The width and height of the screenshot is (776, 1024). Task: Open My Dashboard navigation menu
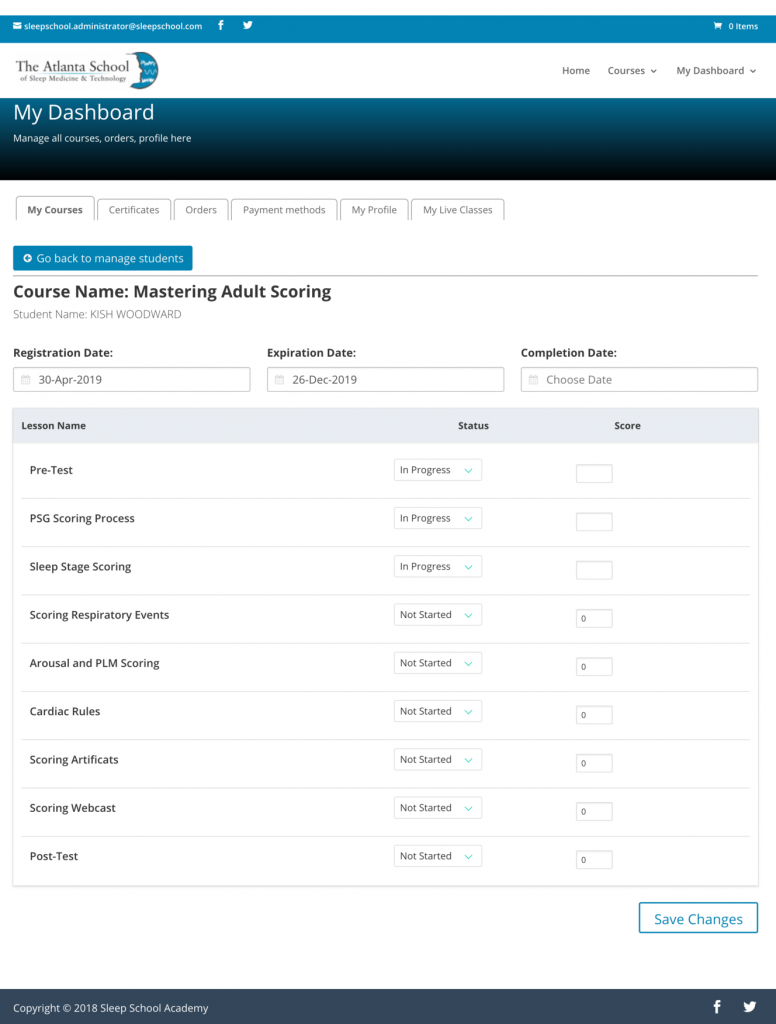click(715, 71)
